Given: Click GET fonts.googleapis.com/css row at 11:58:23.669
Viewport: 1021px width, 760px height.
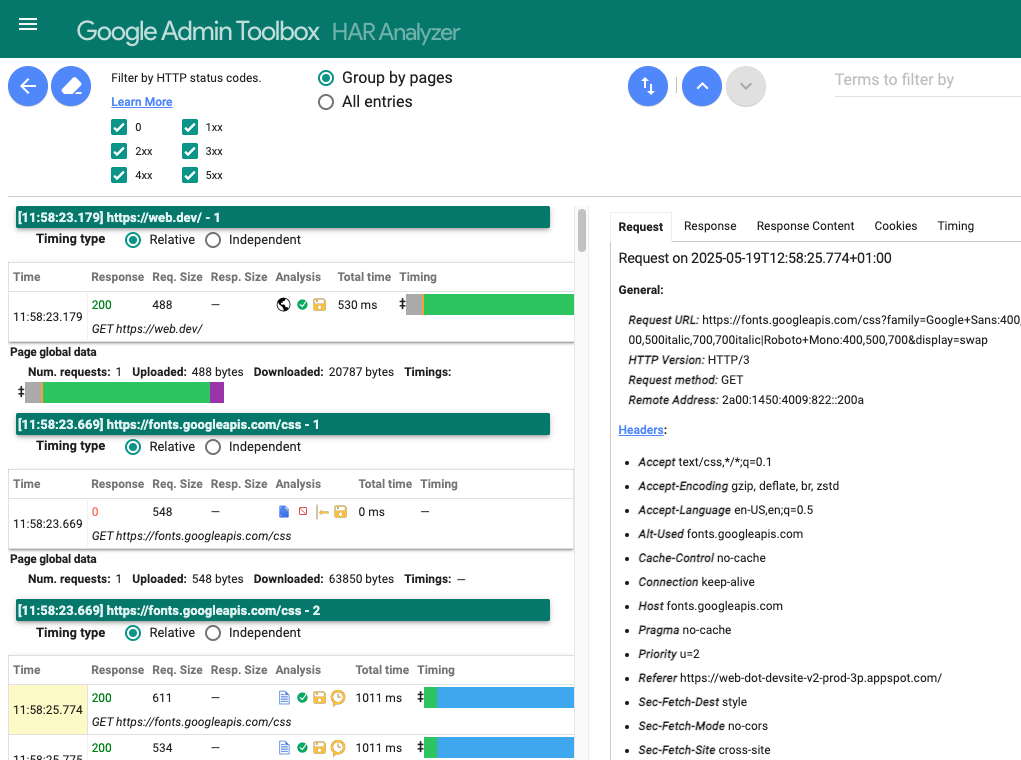Looking at the screenshot, I should pos(291,524).
